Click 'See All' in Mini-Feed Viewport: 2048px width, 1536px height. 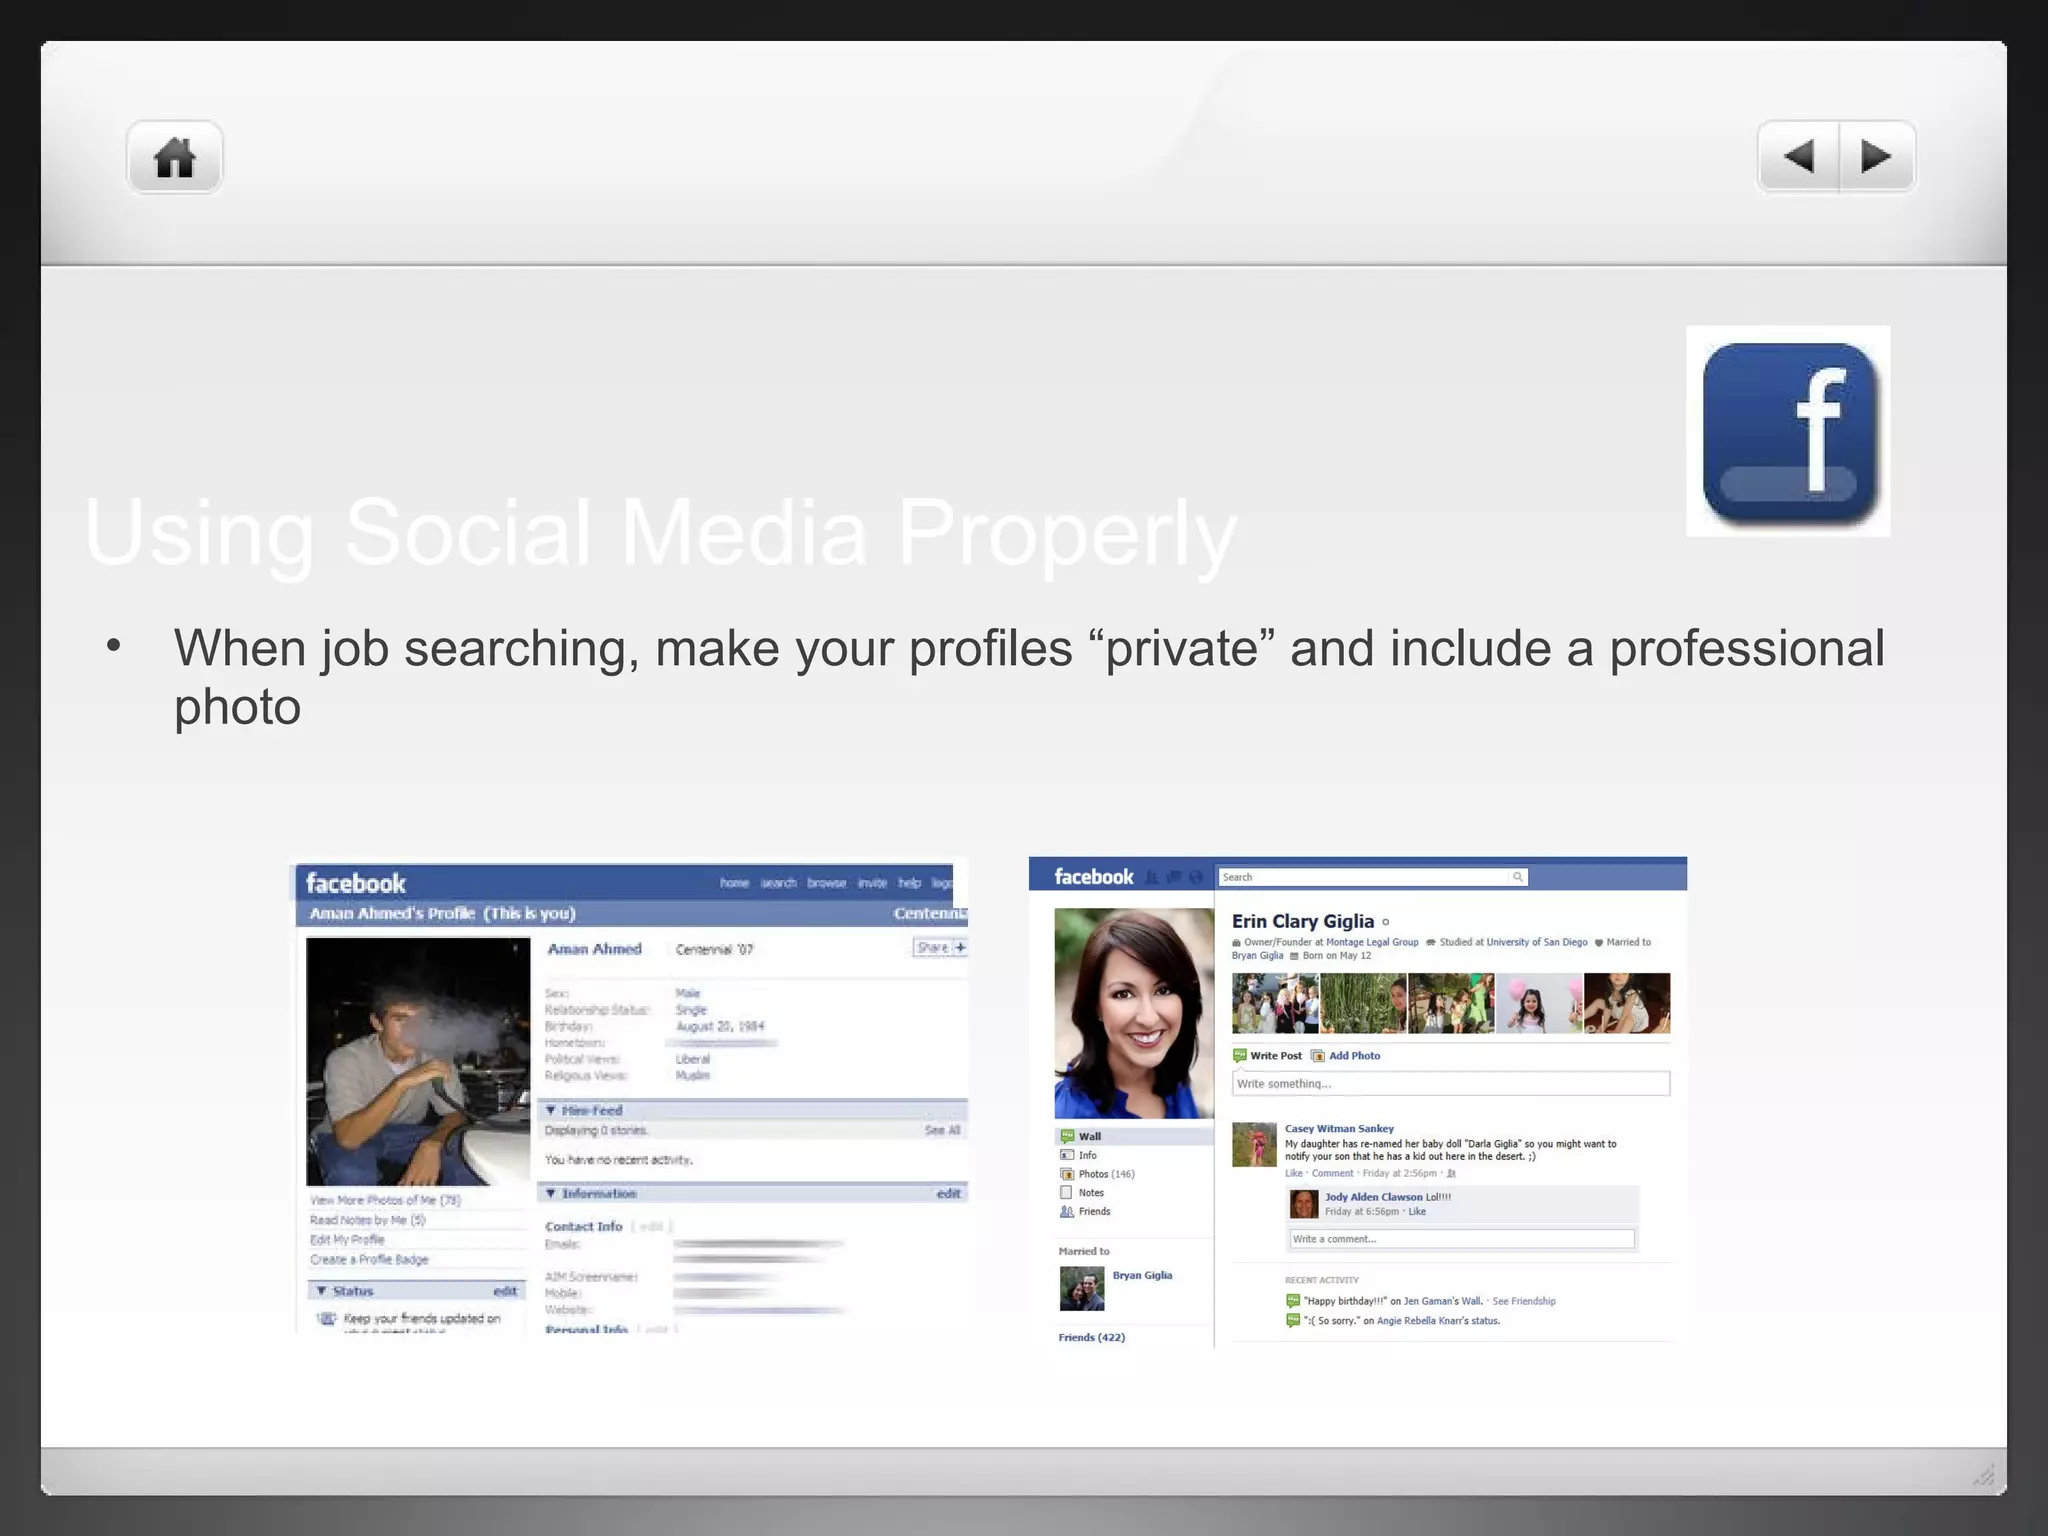coord(942,1130)
